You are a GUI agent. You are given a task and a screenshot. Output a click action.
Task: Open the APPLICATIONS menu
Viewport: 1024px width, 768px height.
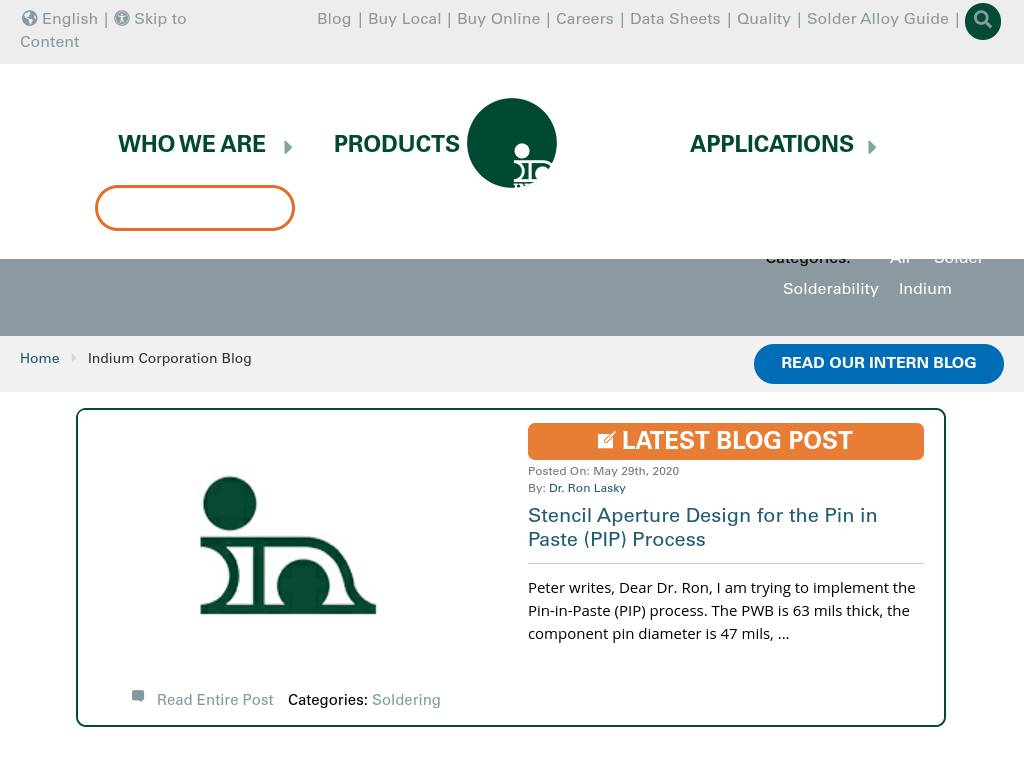772,144
